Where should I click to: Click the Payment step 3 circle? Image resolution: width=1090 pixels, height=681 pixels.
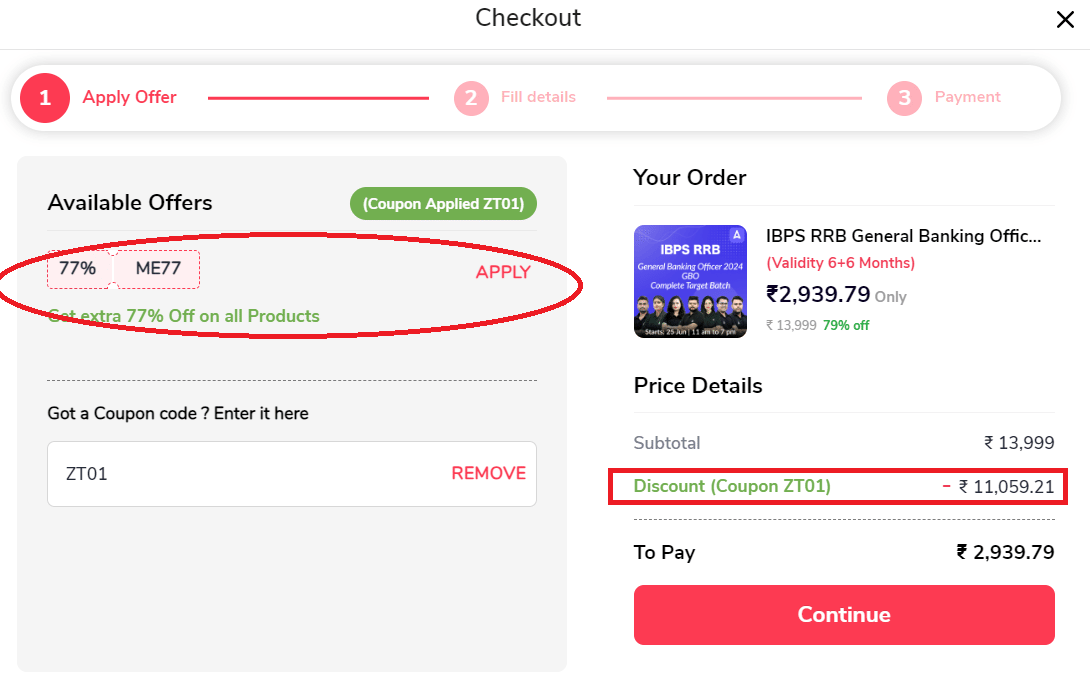903,97
